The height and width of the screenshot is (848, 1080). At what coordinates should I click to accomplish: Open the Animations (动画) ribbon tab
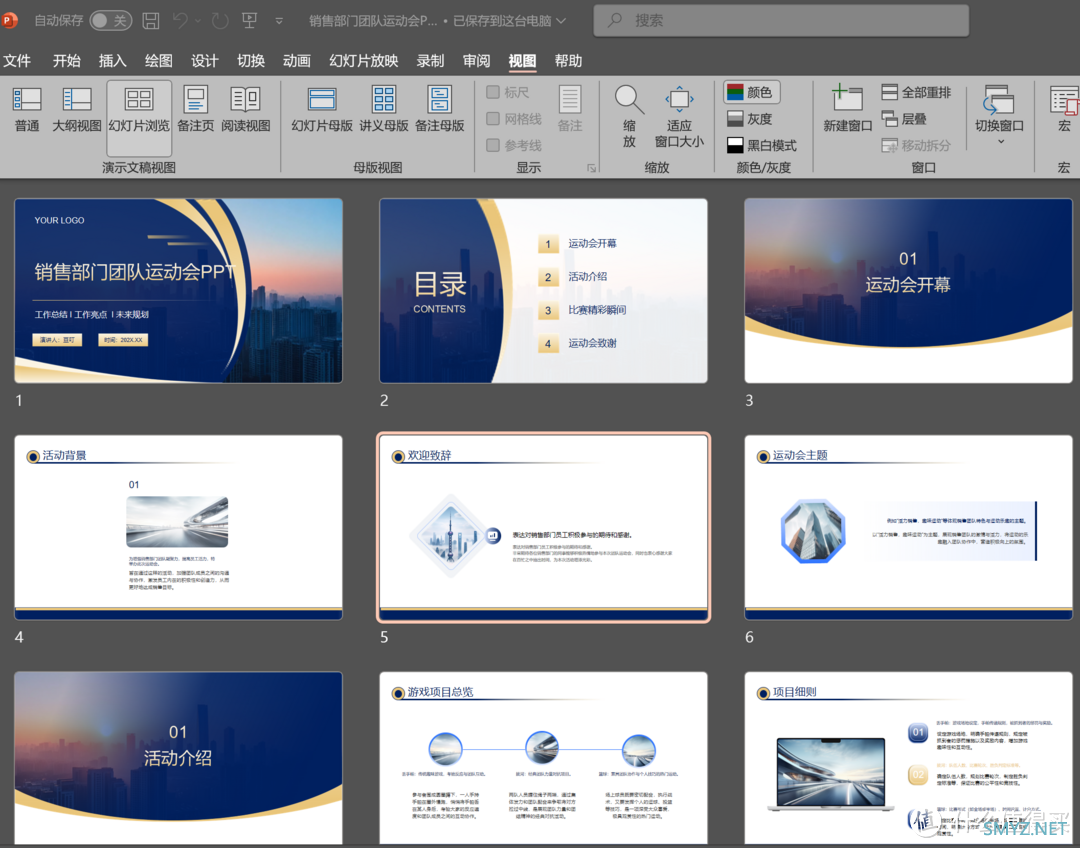tap(297, 61)
